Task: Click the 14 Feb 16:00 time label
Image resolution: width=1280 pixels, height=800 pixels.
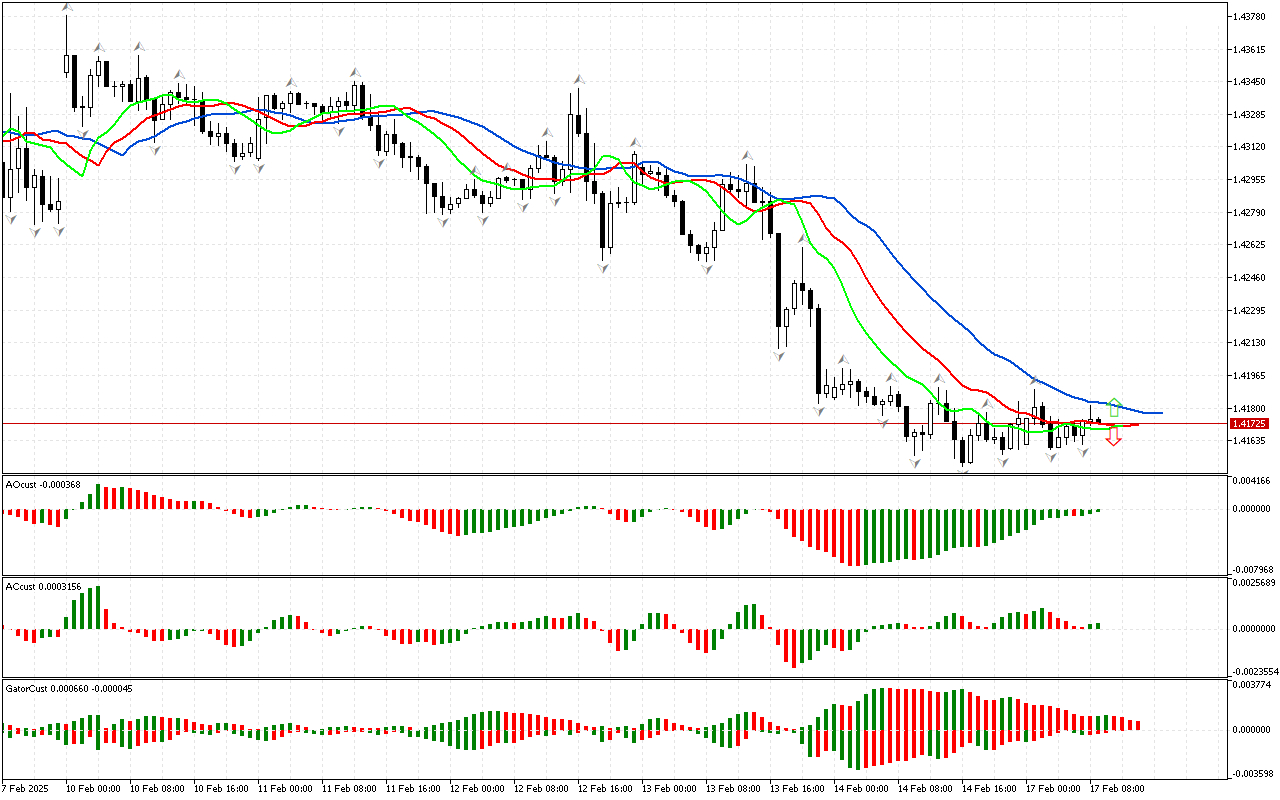Action: tap(988, 788)
